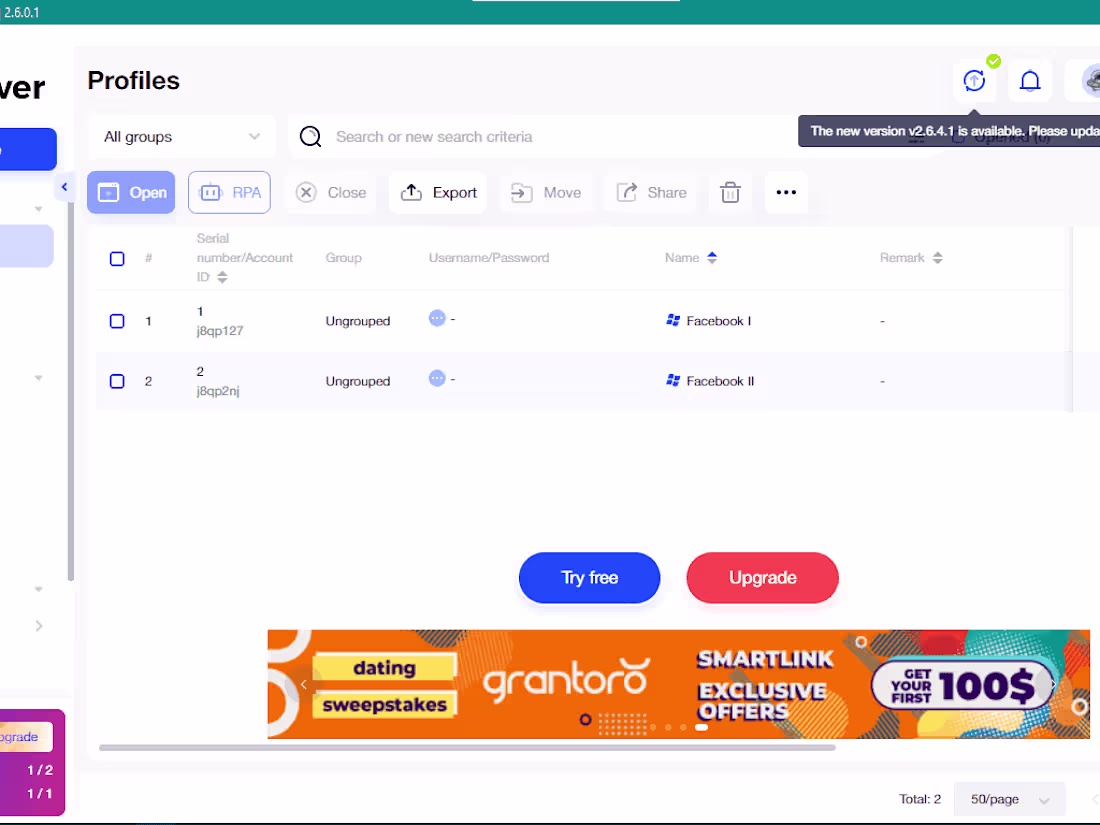Expand the first sidebar section arrow
The image size is (1100, 825).
click(x=39, y=209)
